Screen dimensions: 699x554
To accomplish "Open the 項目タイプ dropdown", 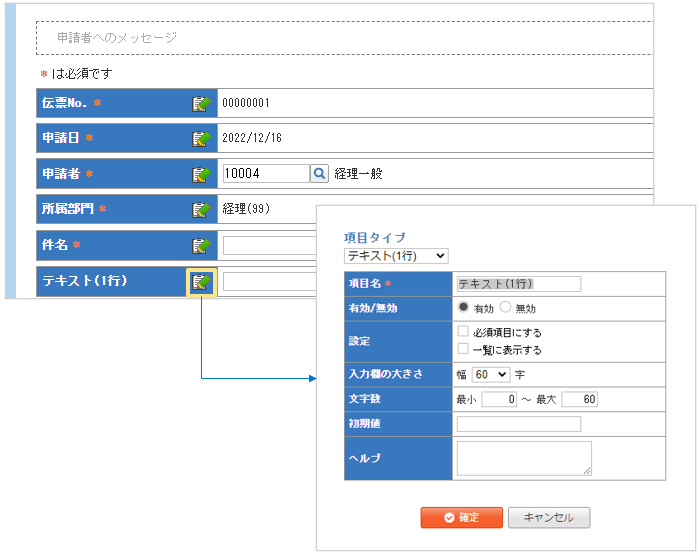I will coord(396,256).
